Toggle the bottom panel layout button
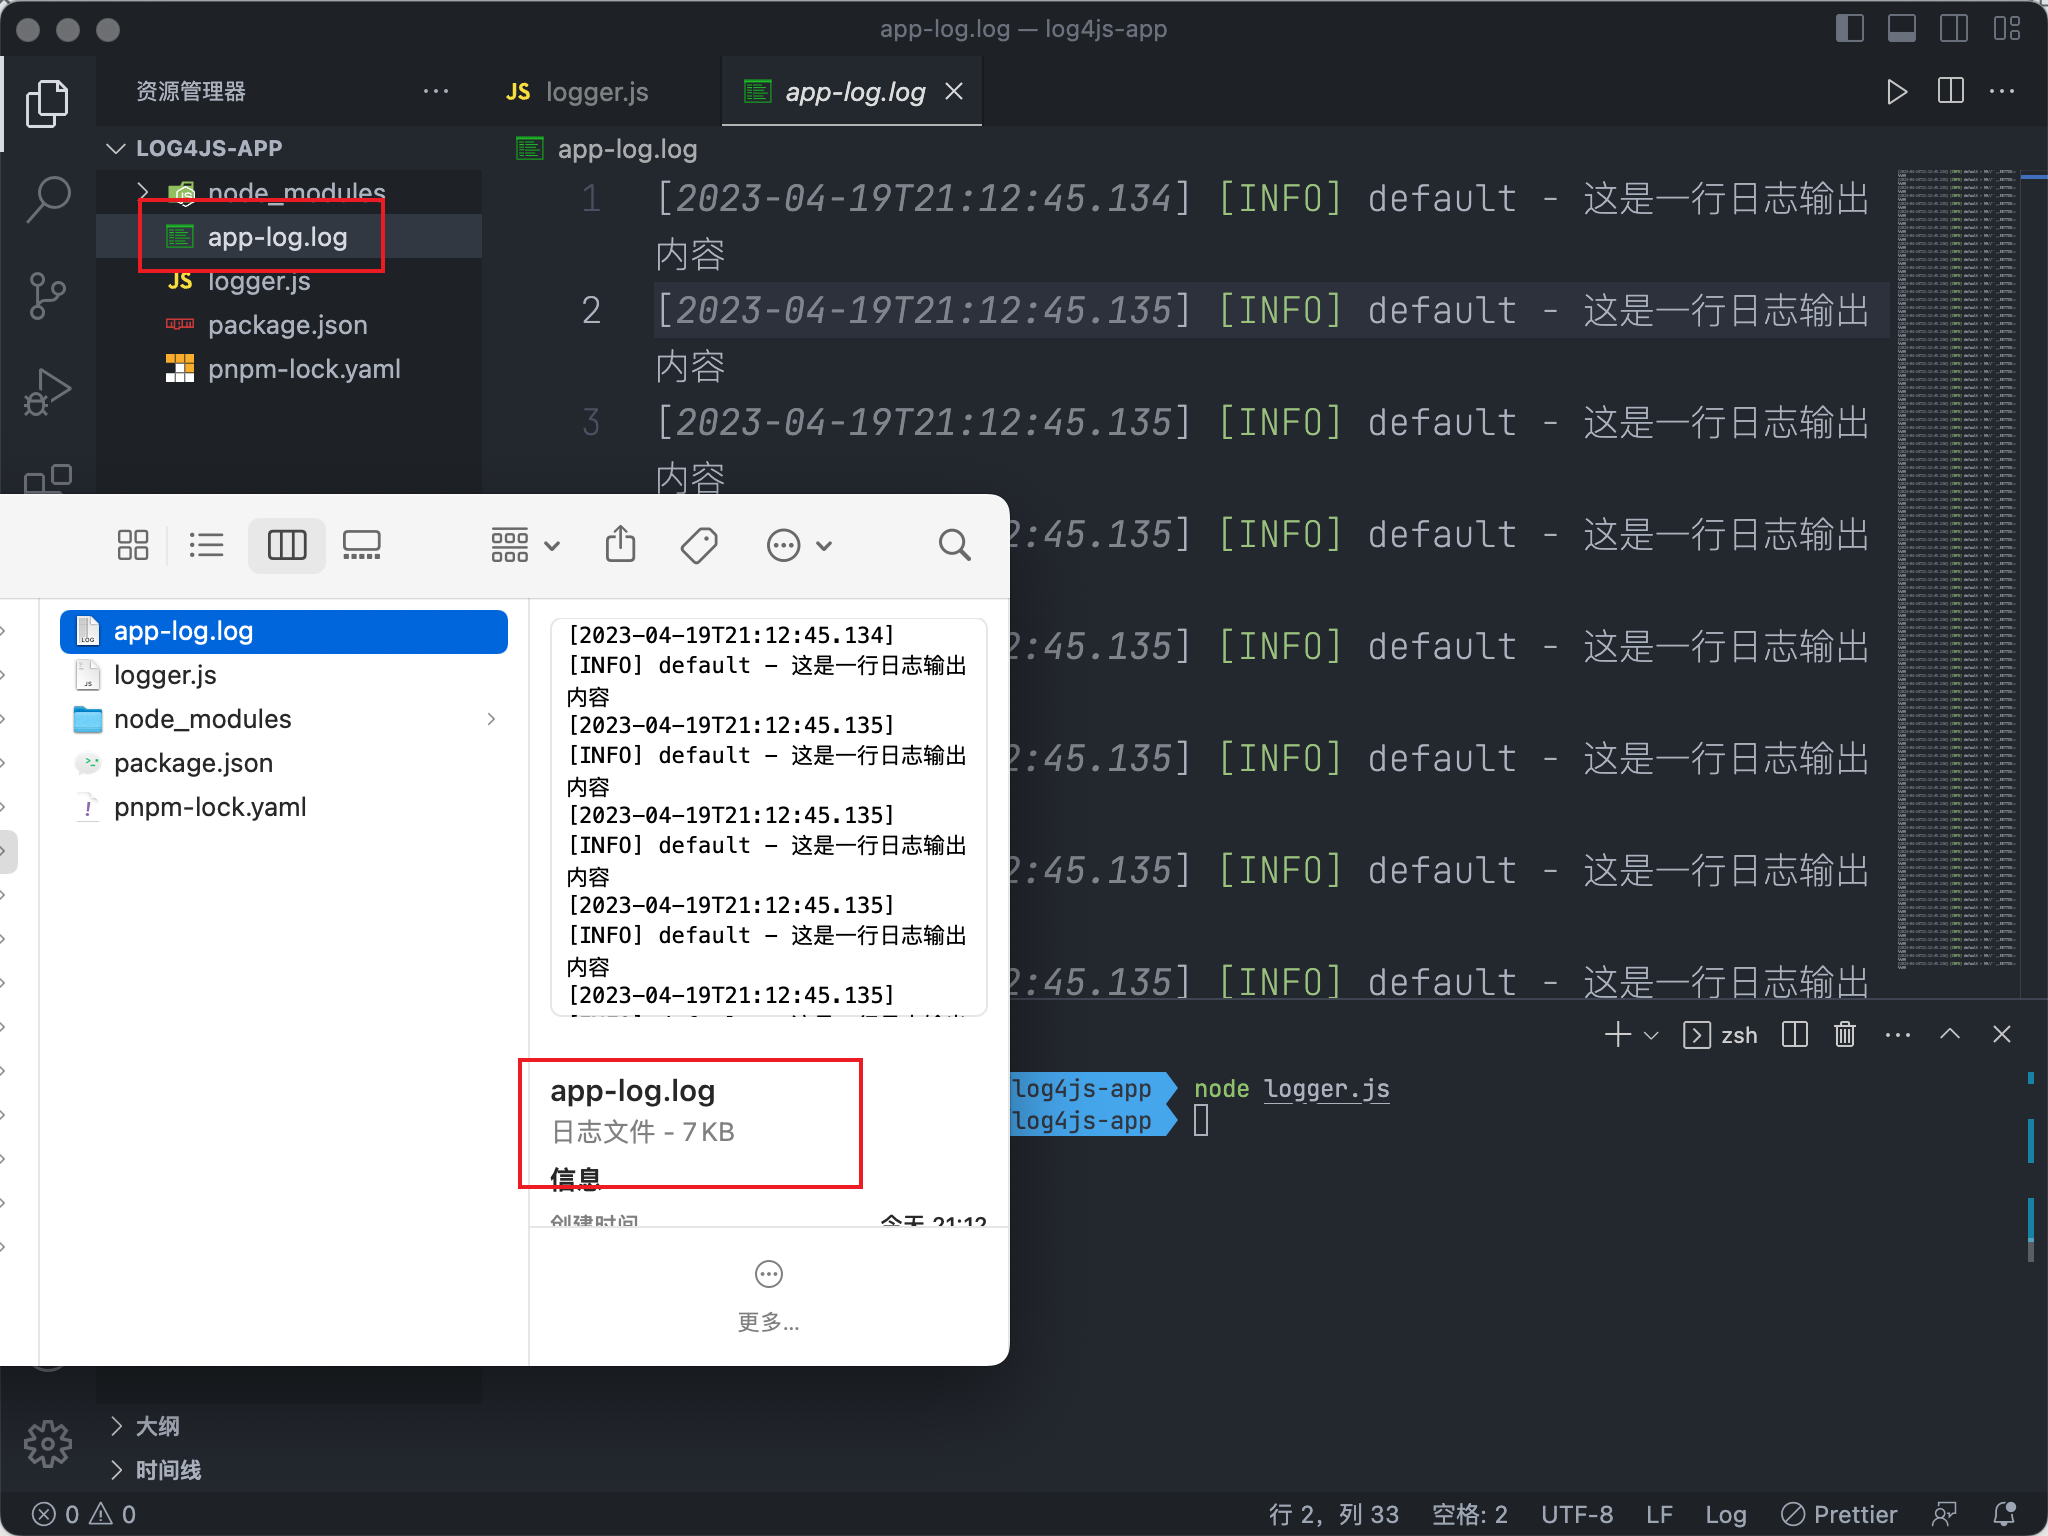2048x1536 pixels. click(x=1901, y=28)
